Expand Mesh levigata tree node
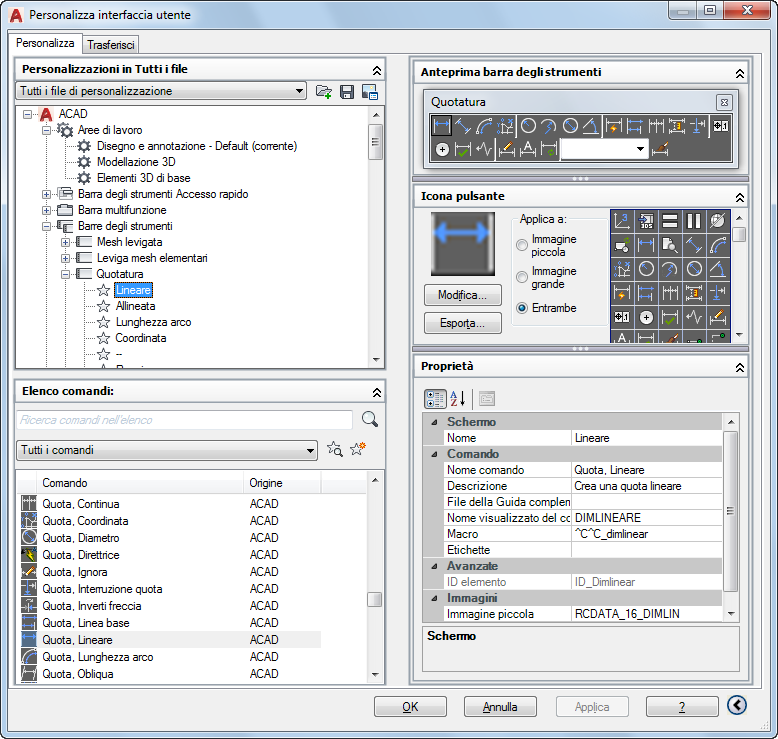 coord(65,242)
